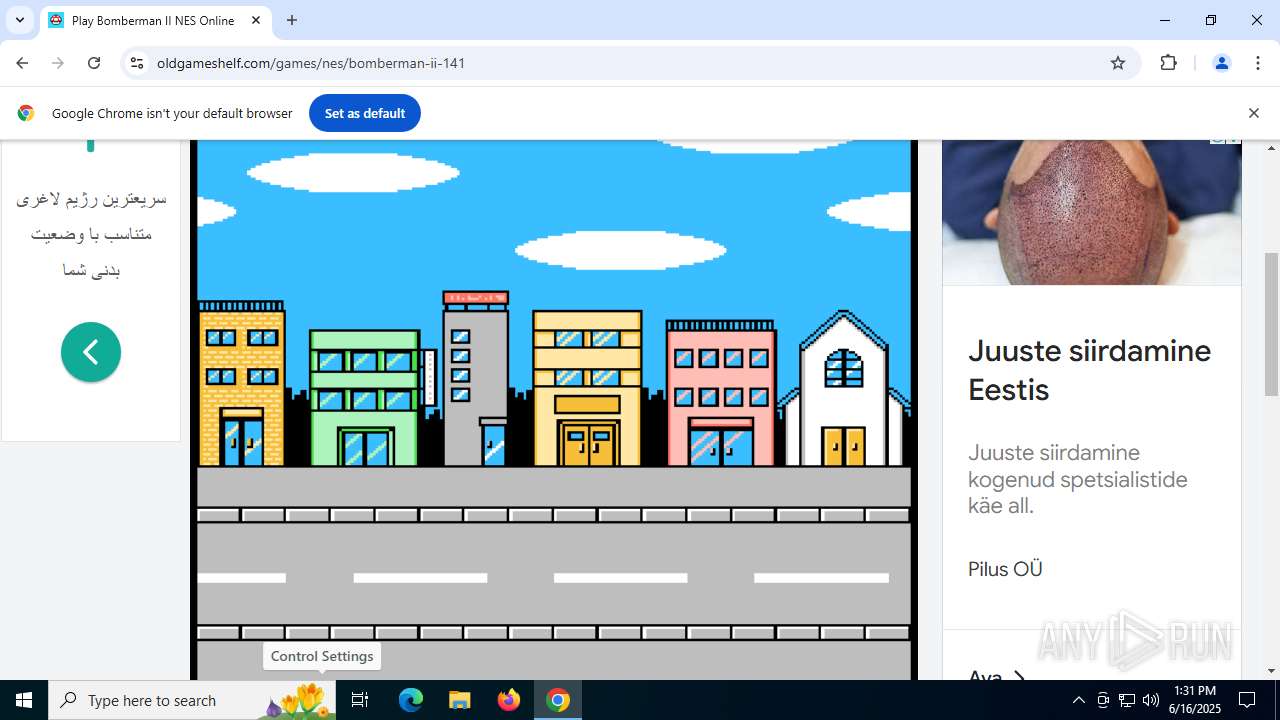Expand the tab search dropdown arrow
The height and width of the screenshot is (720, 1280).
(19, 20)
